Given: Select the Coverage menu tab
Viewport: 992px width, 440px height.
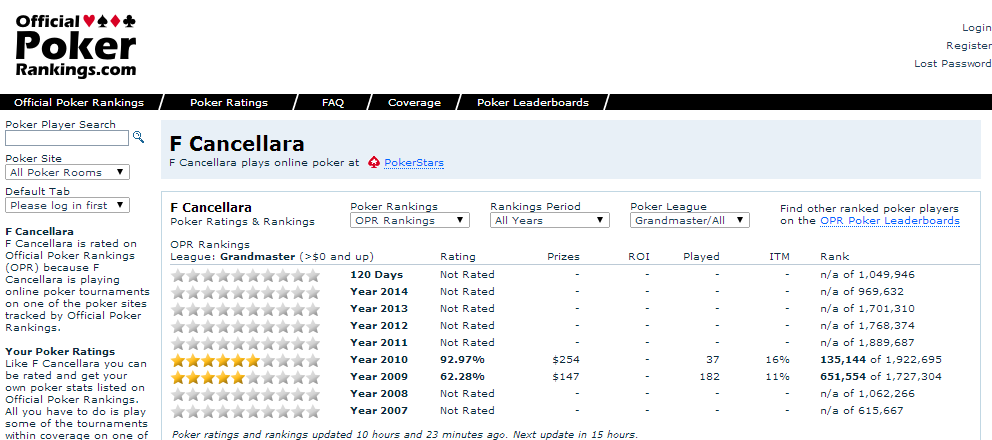Looking at the screenshot, I should [x=414, y=103].
